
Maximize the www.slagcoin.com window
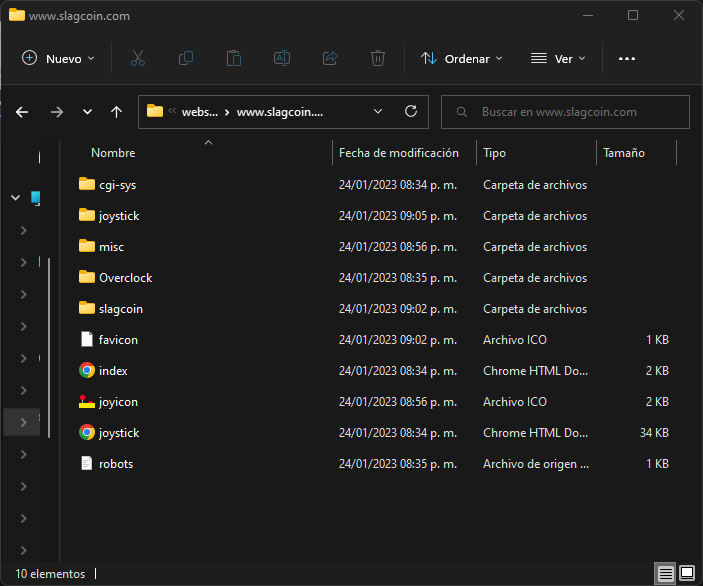click(633, 15)
